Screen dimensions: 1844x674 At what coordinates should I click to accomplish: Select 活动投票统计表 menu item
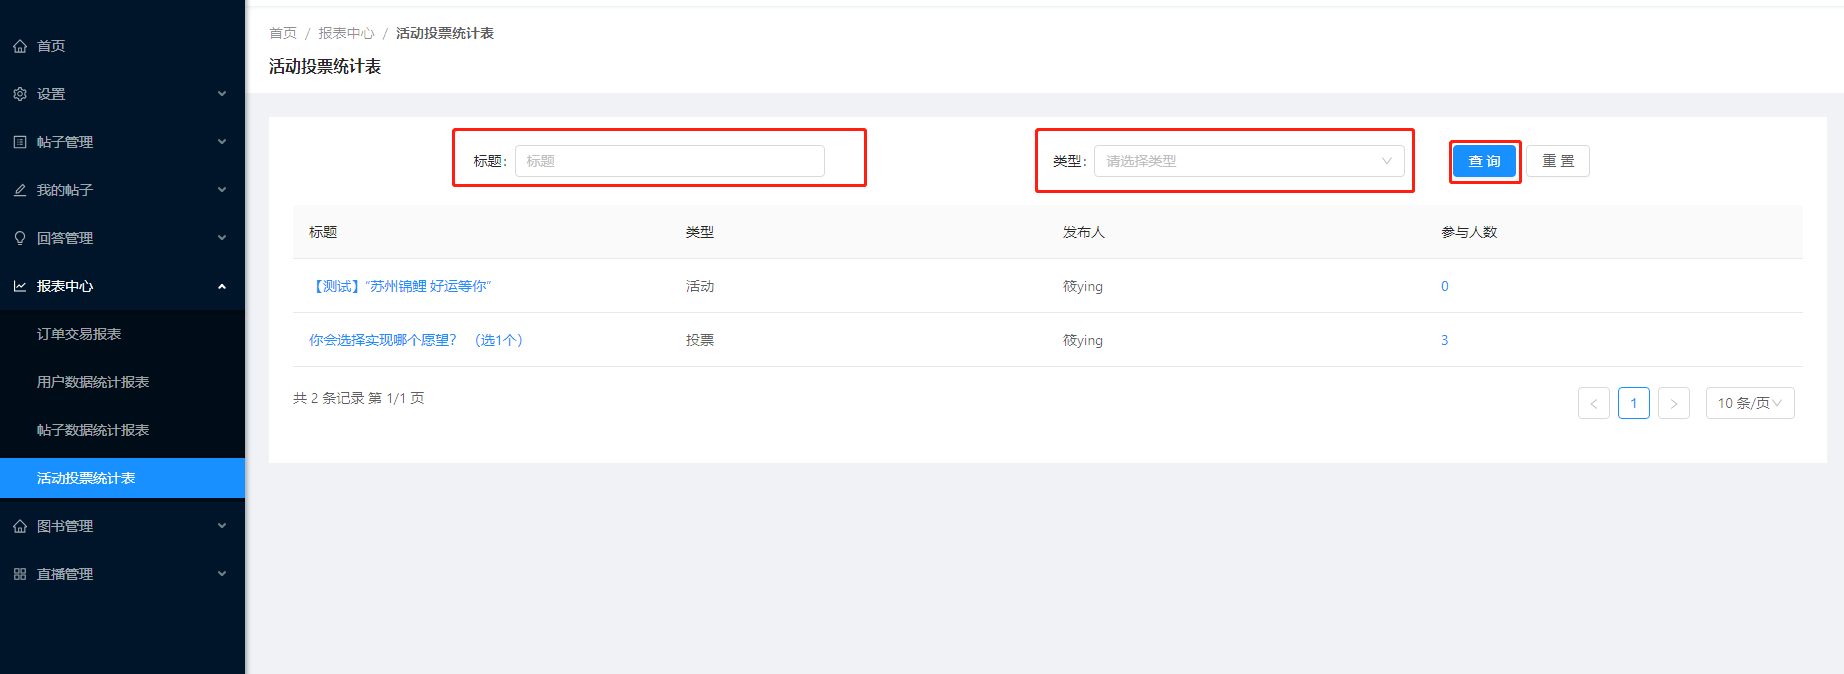coord(122,478)
